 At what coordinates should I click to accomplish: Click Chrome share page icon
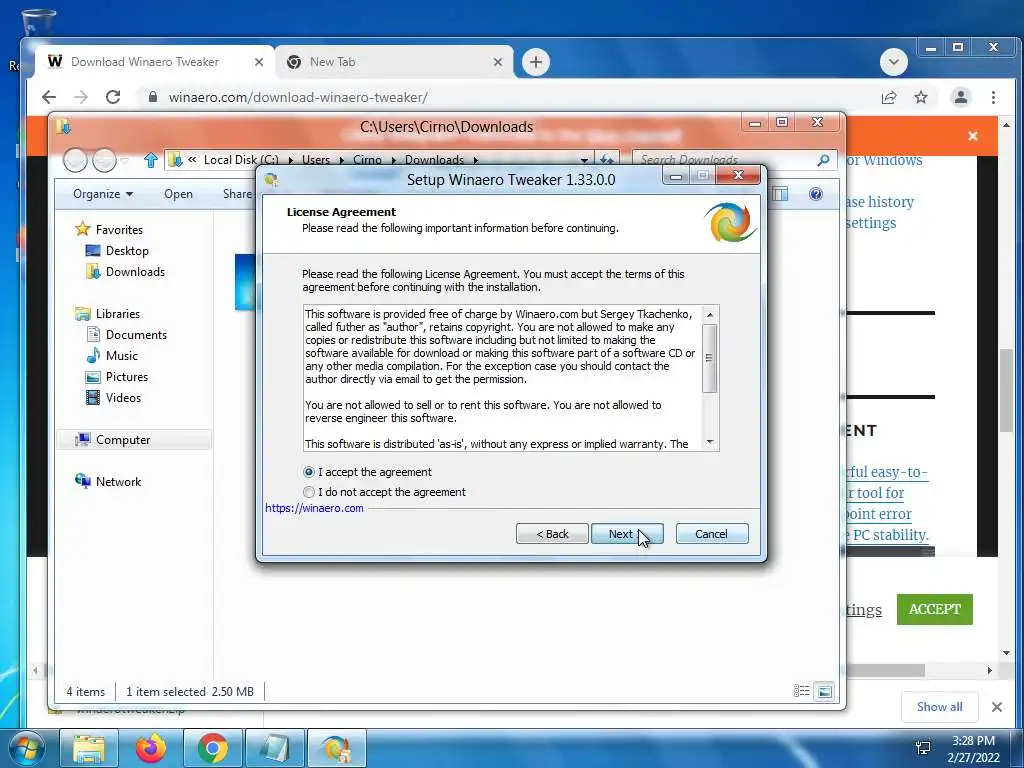889,97
